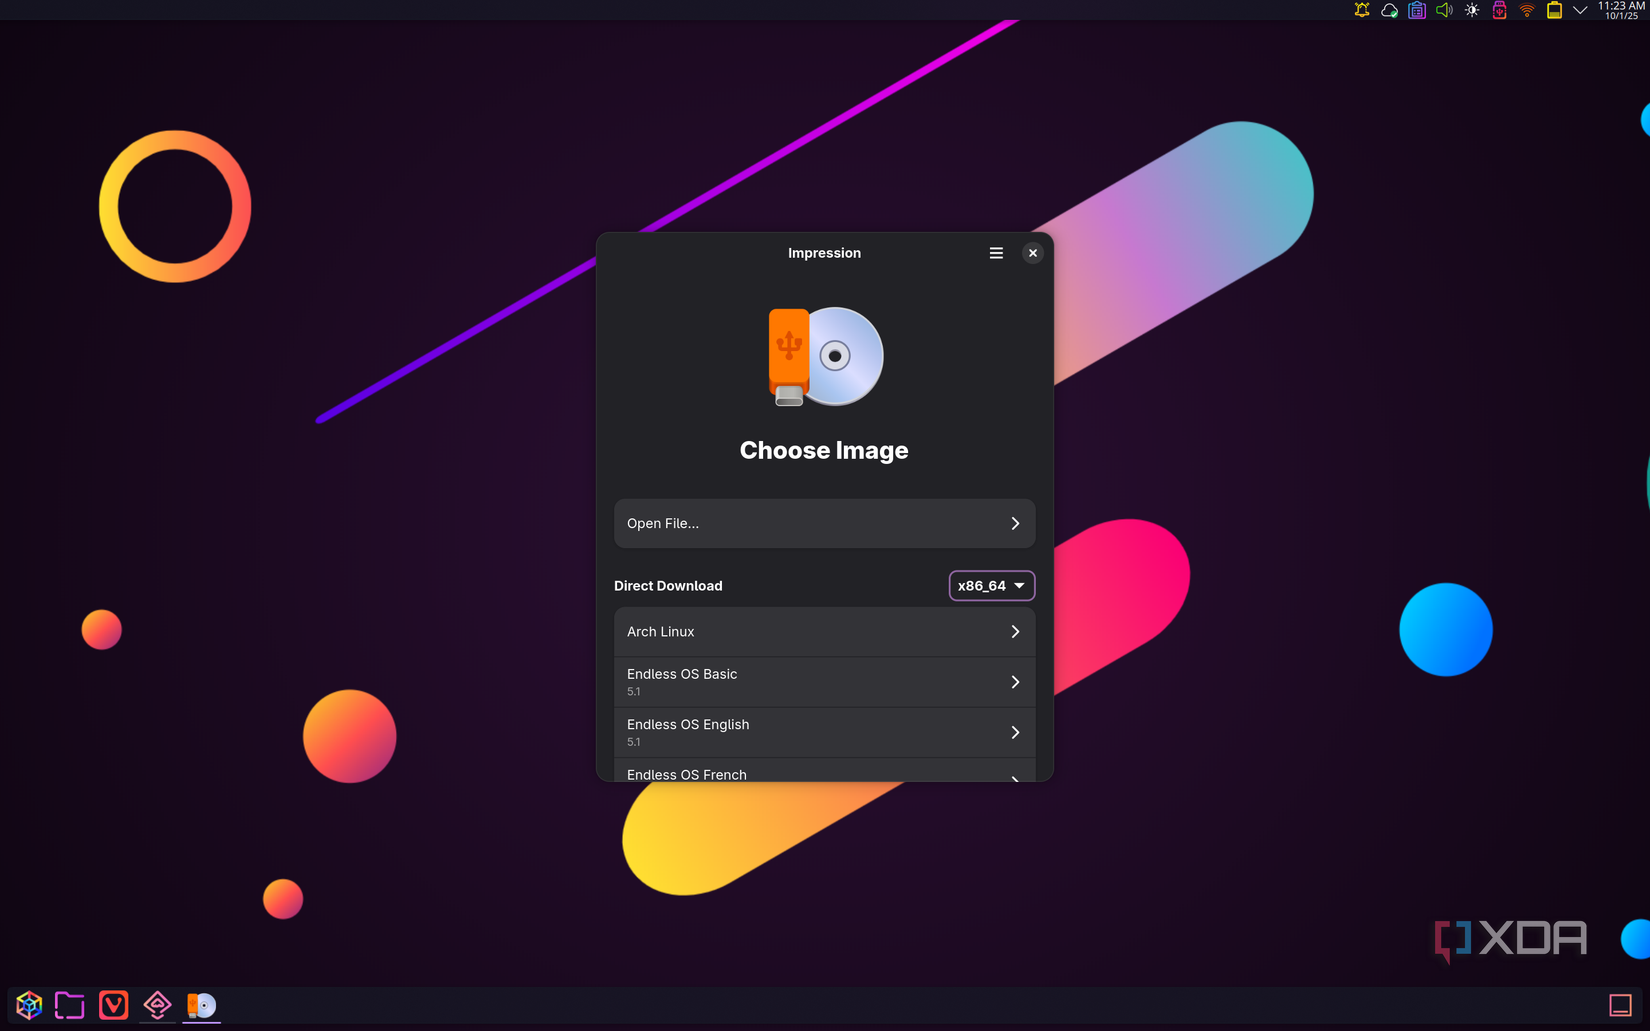Image resolution: width=1650 pixels, height=1031 pixels.
Task: Open the clipboard manager tray icon
Action: (1416, 10)
